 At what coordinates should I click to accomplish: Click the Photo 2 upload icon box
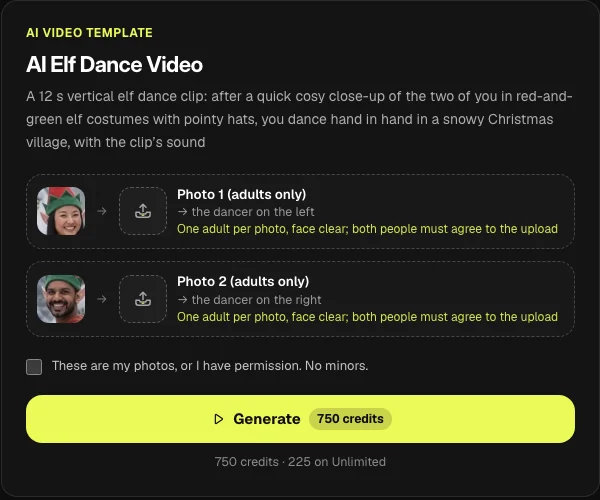tap(143, 299)
